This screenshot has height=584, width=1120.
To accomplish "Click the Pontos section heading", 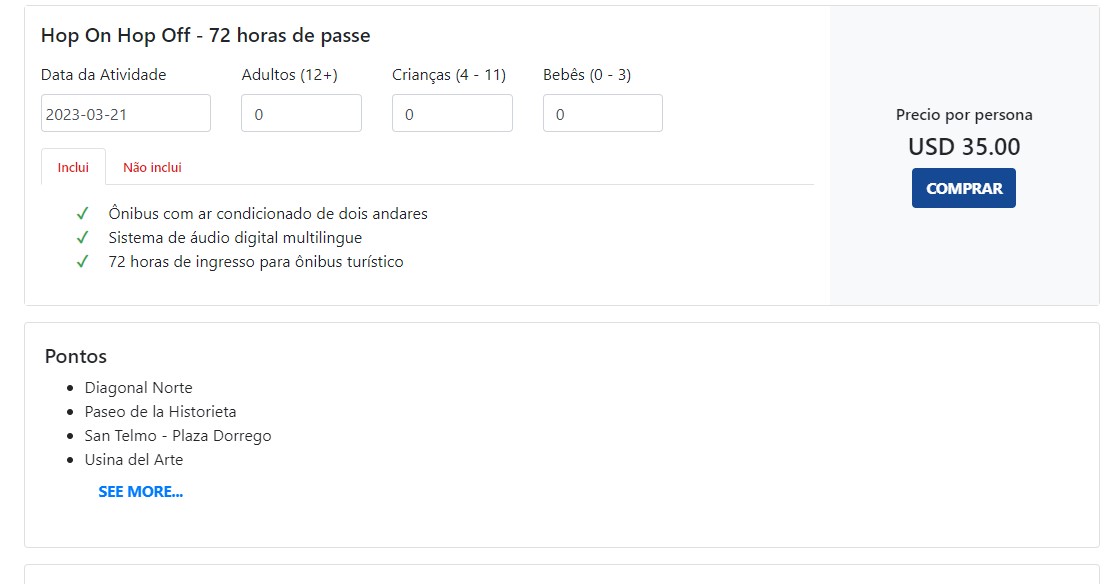I will click(x=76, y=357).
